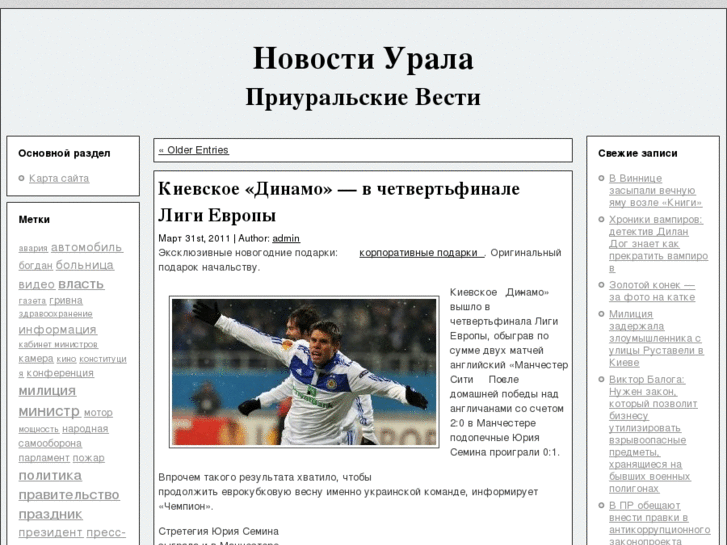Click the Основной раздел heading

click(x=64, y=154)
